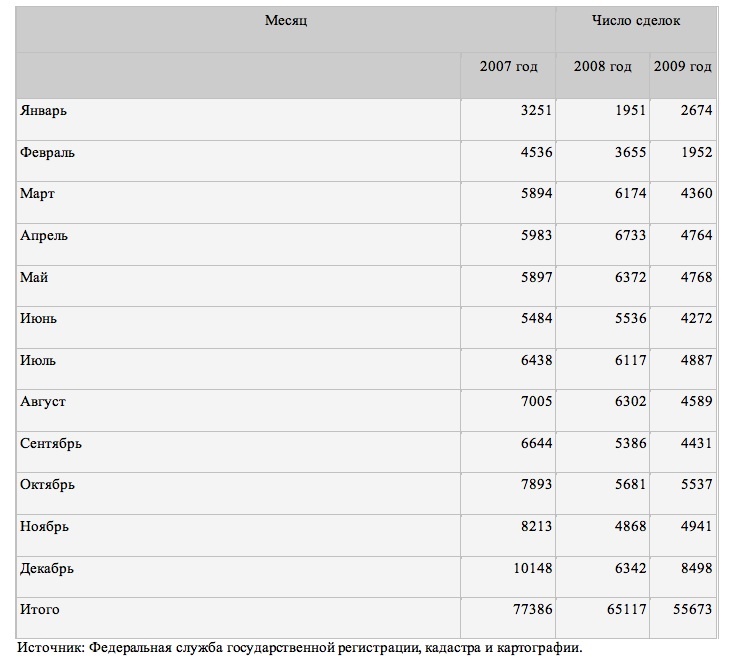This screenshot has height=660, width=750.
Task: Click the Октябрь row label
Action: pos(47,485)
